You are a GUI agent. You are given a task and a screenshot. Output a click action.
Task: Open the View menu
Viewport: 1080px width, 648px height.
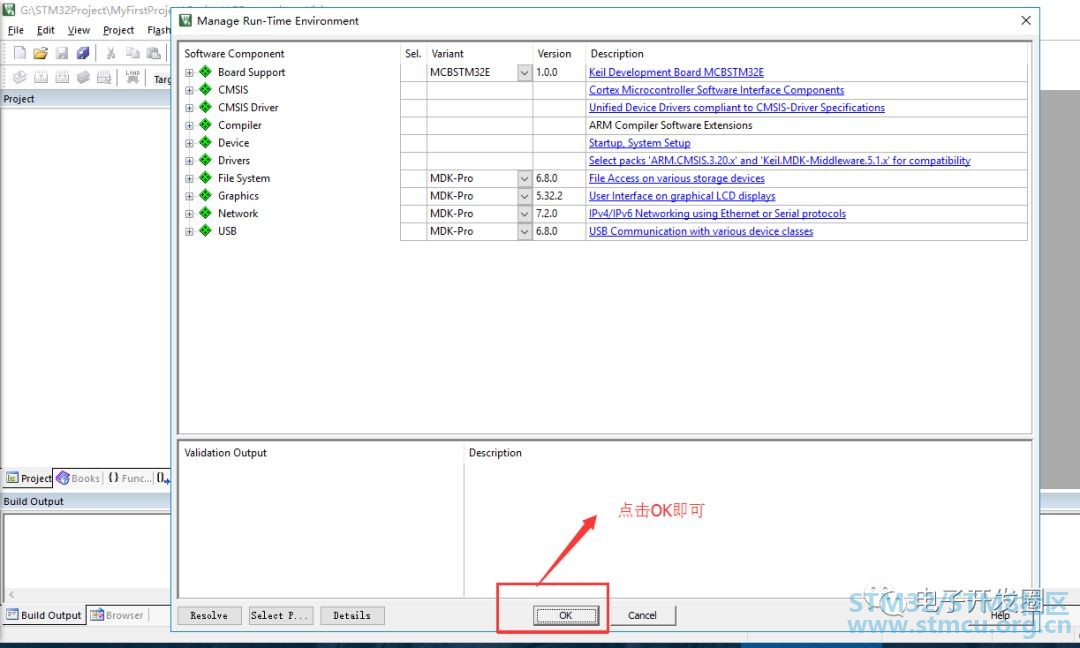[x=79, y=30]
